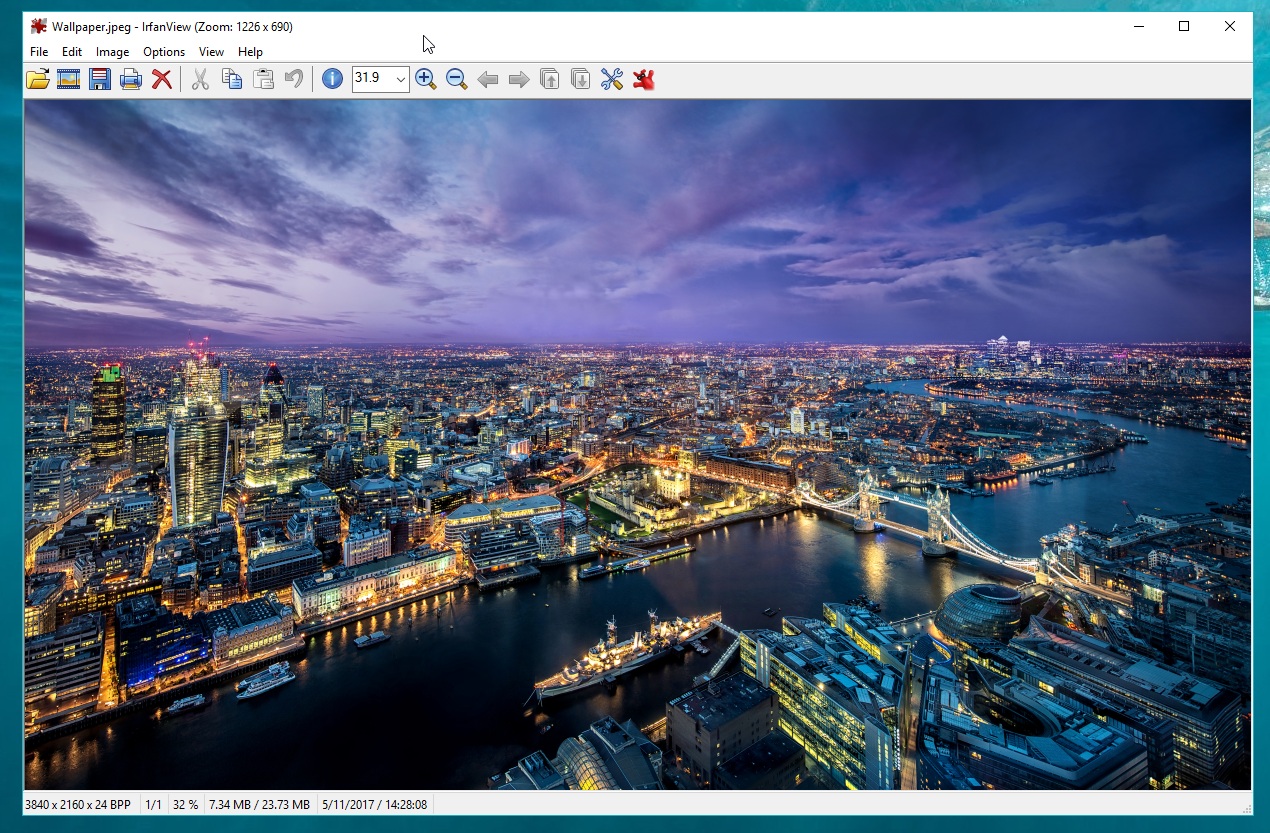Click the red IrfanView About mascot icon

tap(643, 79)
